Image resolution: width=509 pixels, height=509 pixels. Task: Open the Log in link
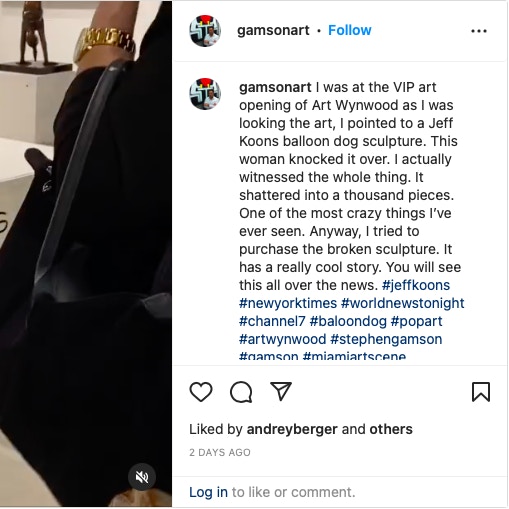click(208, 492)
